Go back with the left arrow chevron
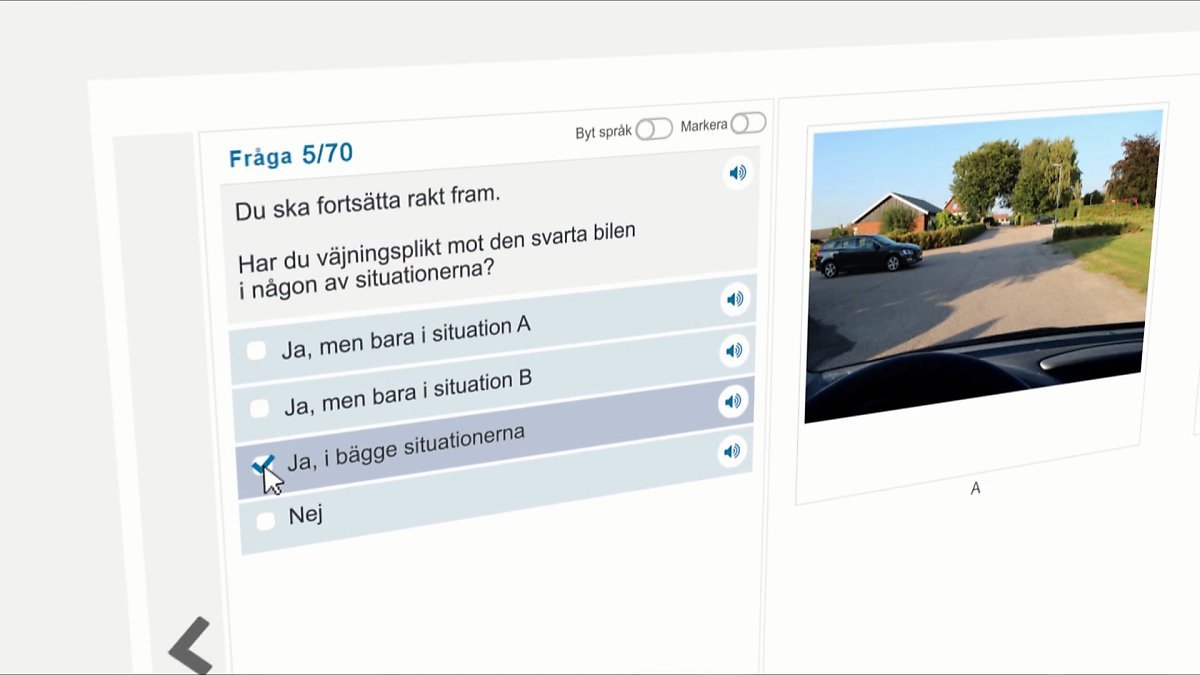The width and height of the screenshot is (1200, 675). pos(190,645)
